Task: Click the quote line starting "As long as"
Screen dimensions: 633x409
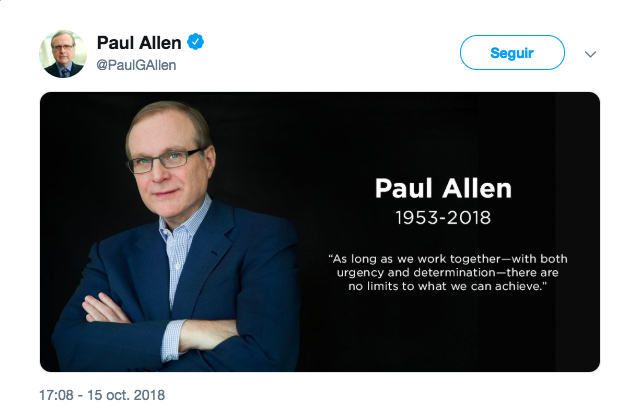Action: pos(448,259)
